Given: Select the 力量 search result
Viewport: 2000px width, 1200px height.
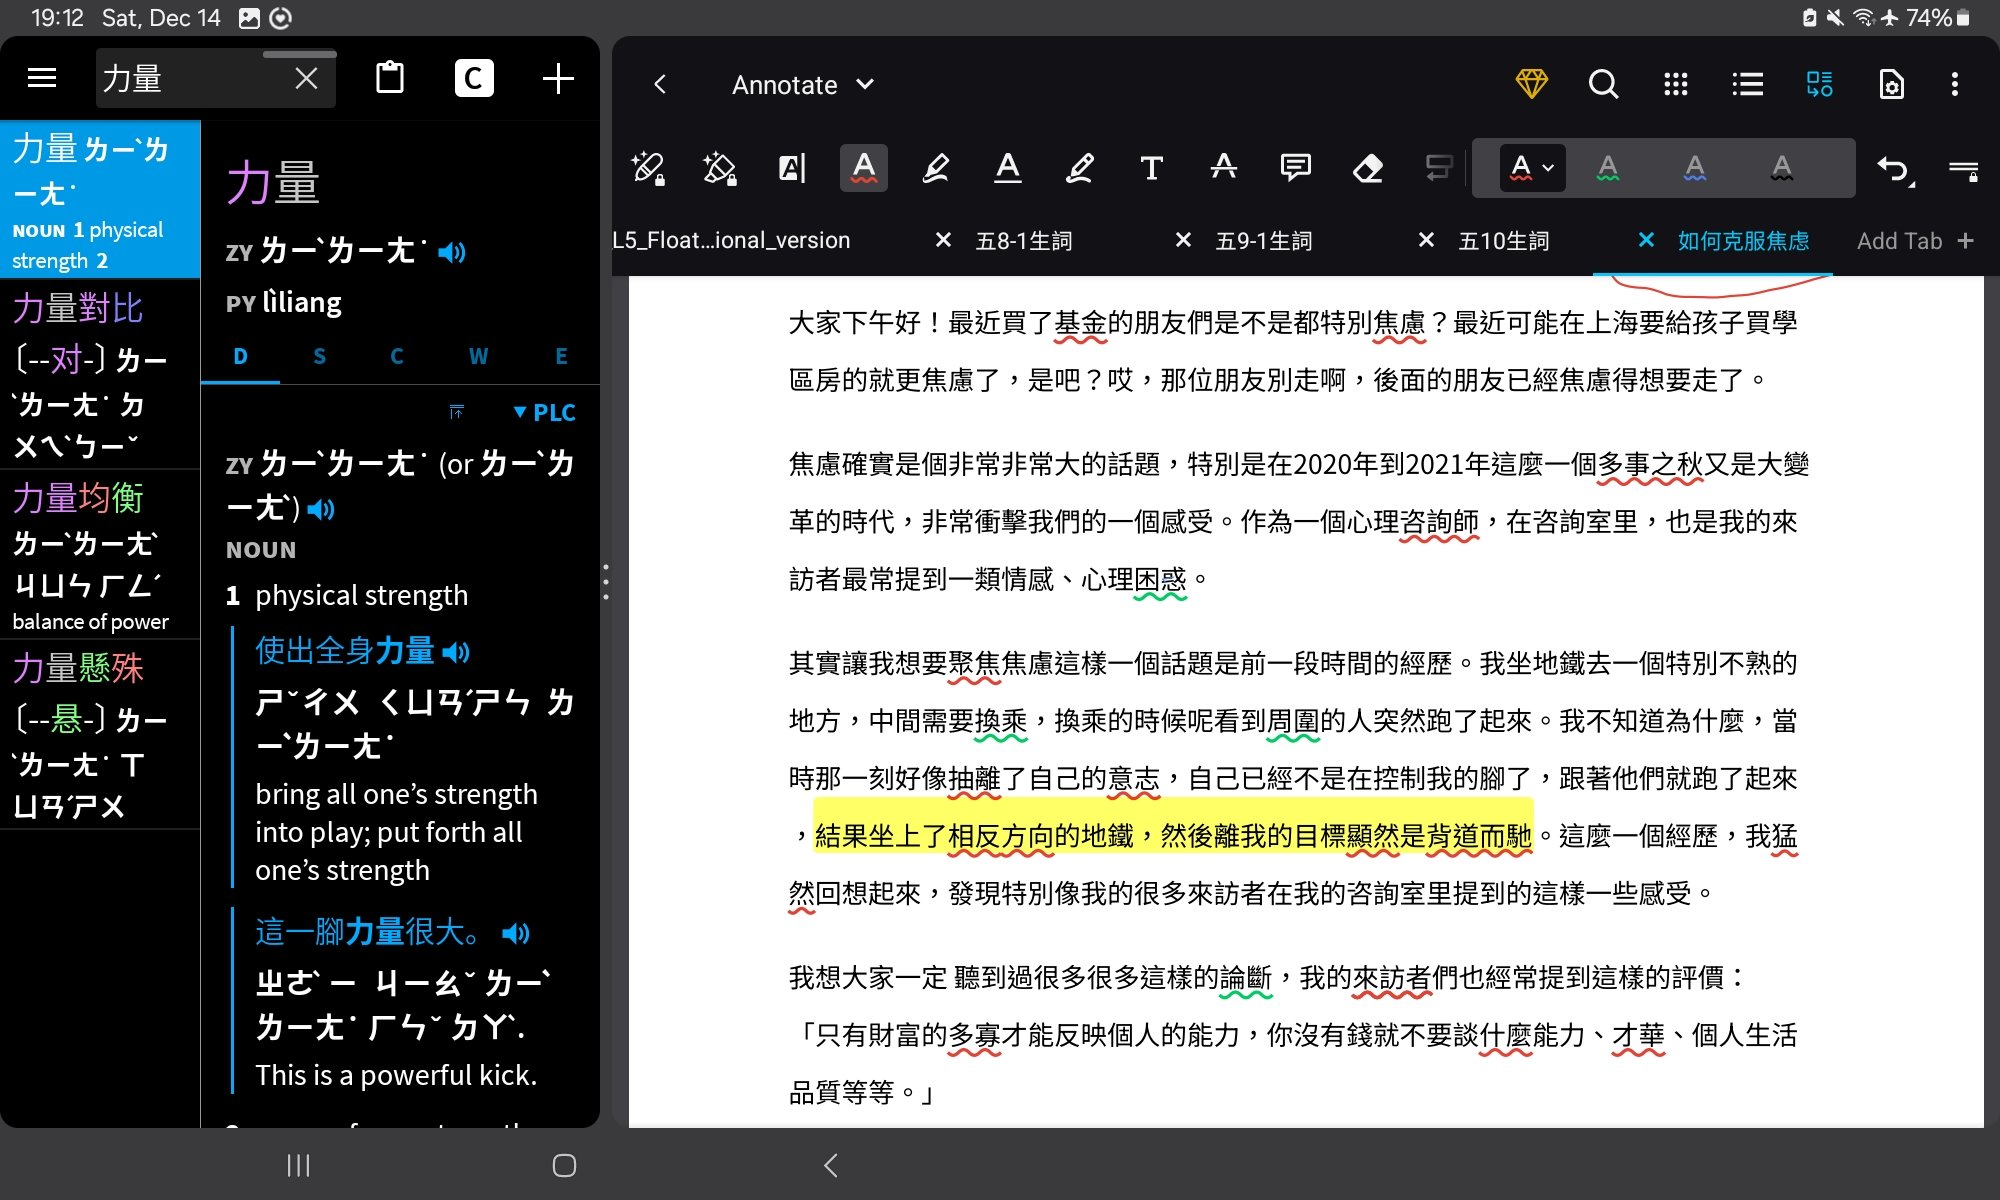Looking at the screenshot, I should (x=100, y=200).
